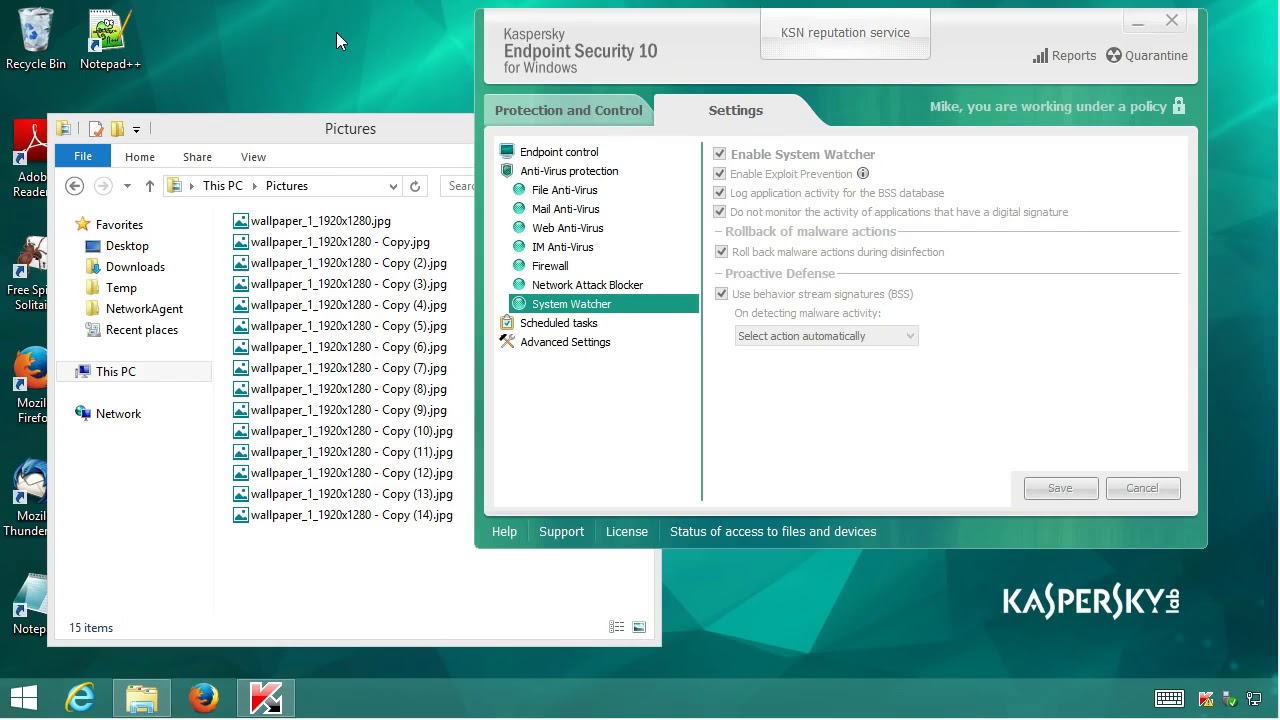The width and height of the screenshot is (1280, 720).
Task: Open the View ribbon tab
Action: (253, 157)
